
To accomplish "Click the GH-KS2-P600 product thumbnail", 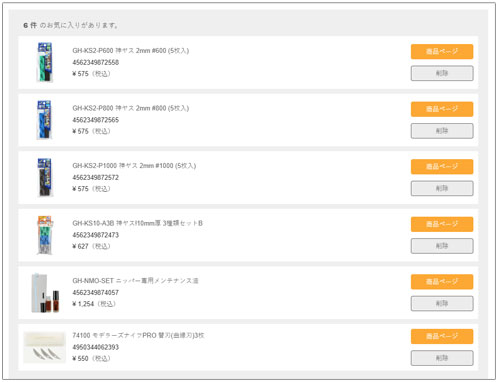I will tap(45, 62).
